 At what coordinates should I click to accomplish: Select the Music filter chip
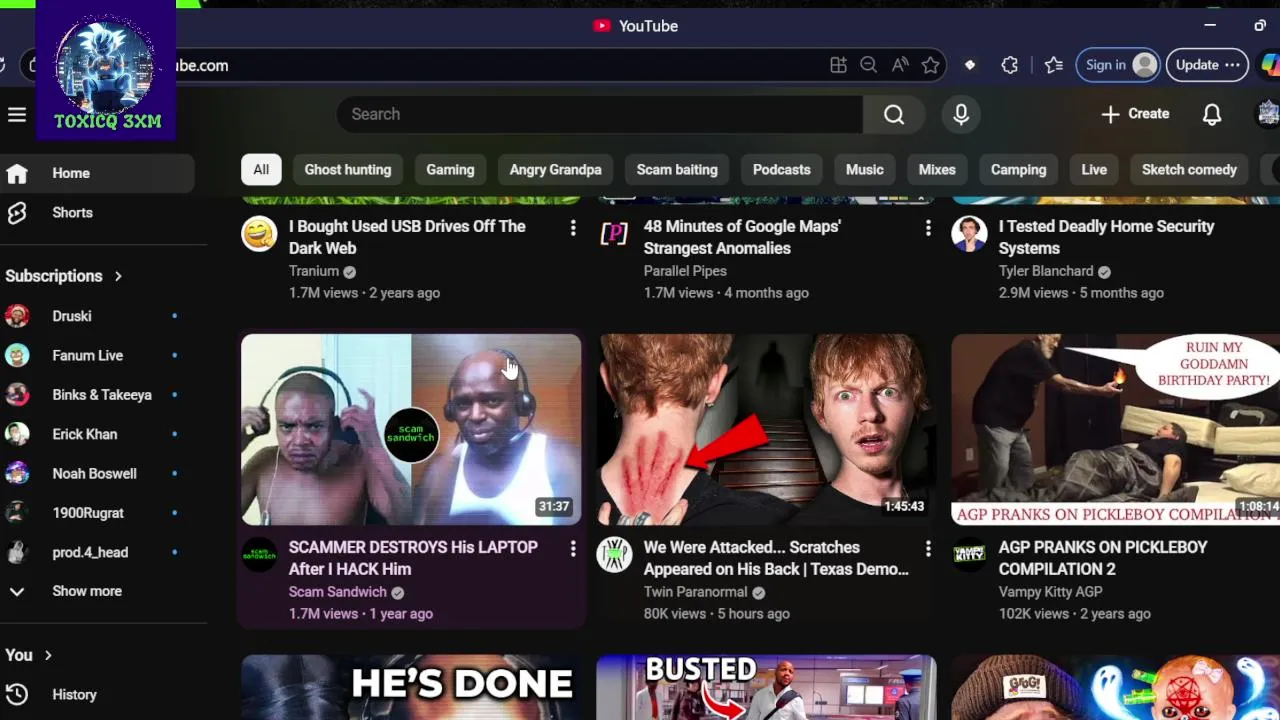click(865, 169)
